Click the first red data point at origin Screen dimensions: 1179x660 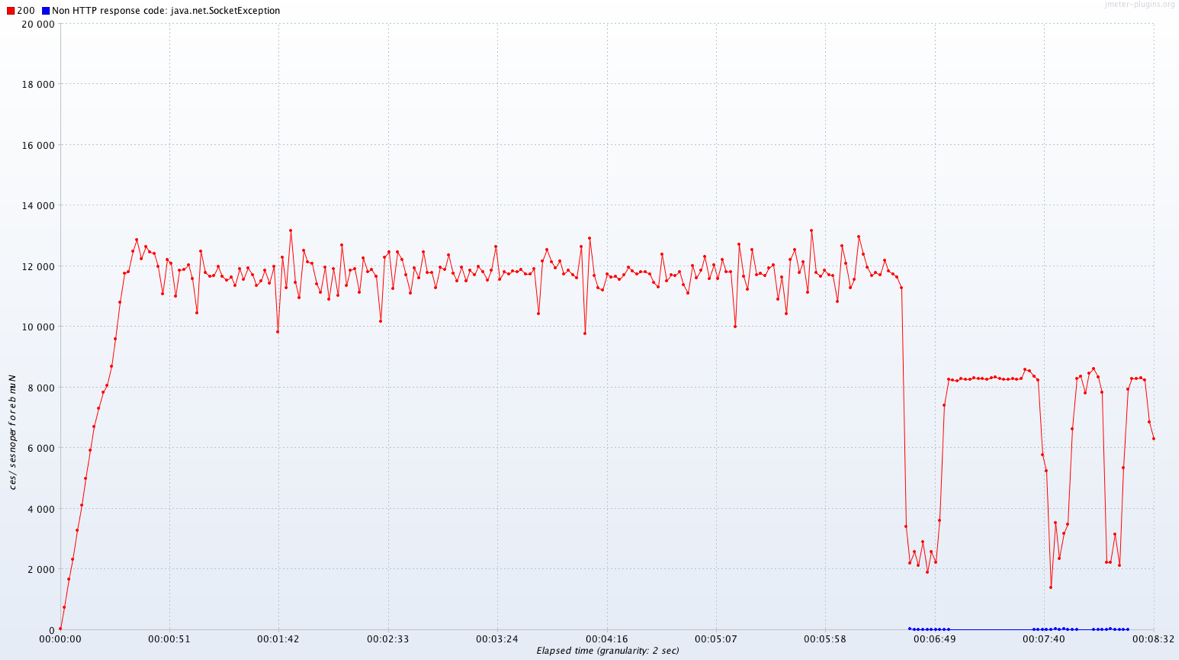[x=60, y=629]
